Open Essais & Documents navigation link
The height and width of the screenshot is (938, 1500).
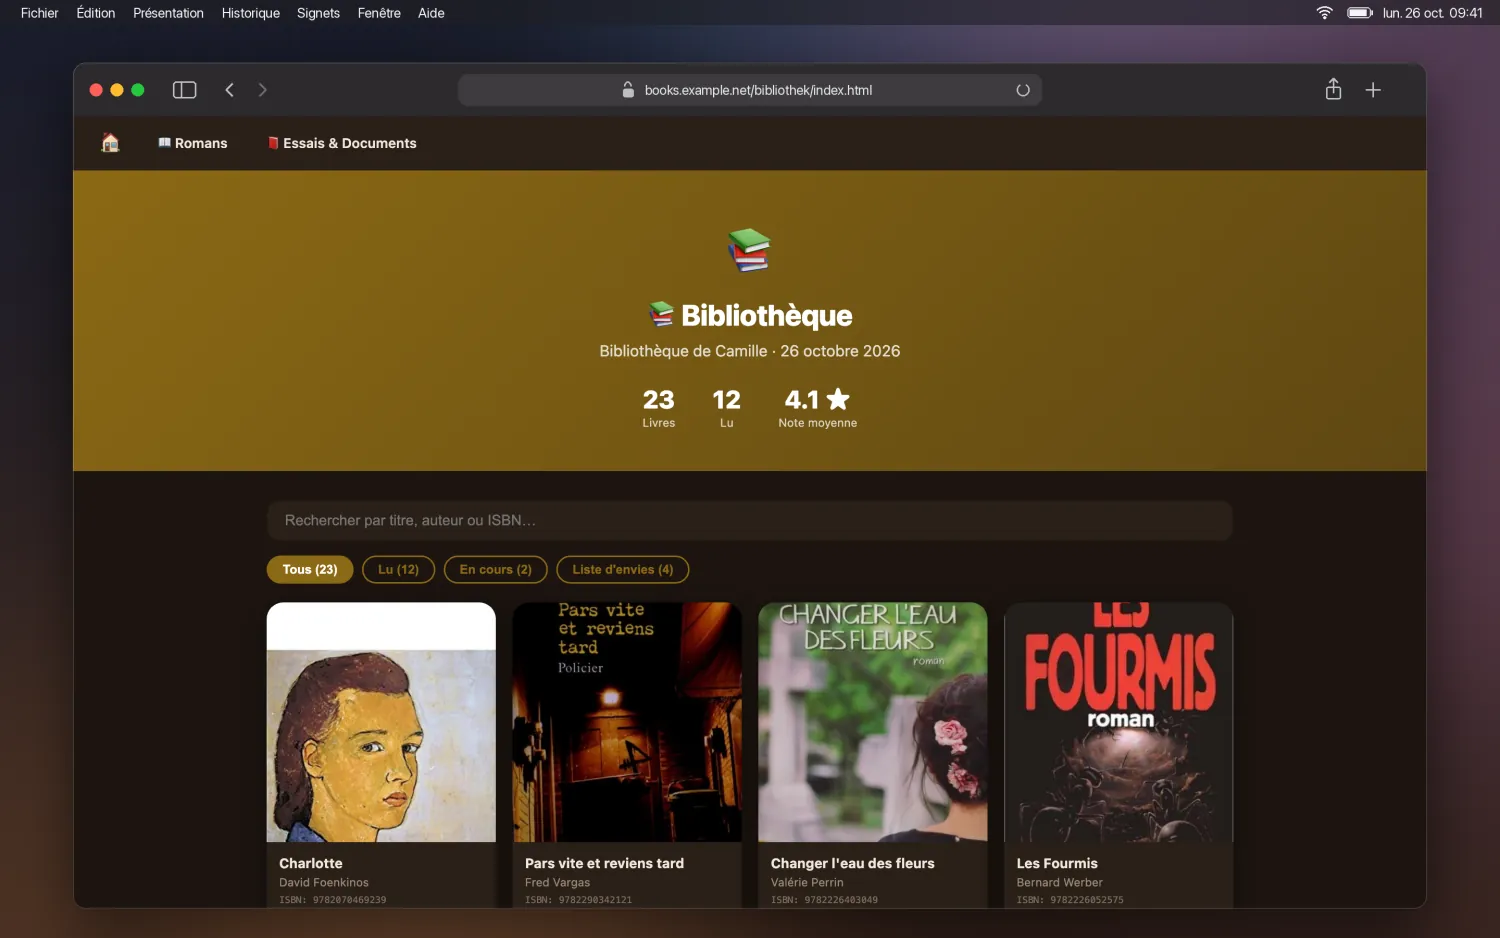342,143
